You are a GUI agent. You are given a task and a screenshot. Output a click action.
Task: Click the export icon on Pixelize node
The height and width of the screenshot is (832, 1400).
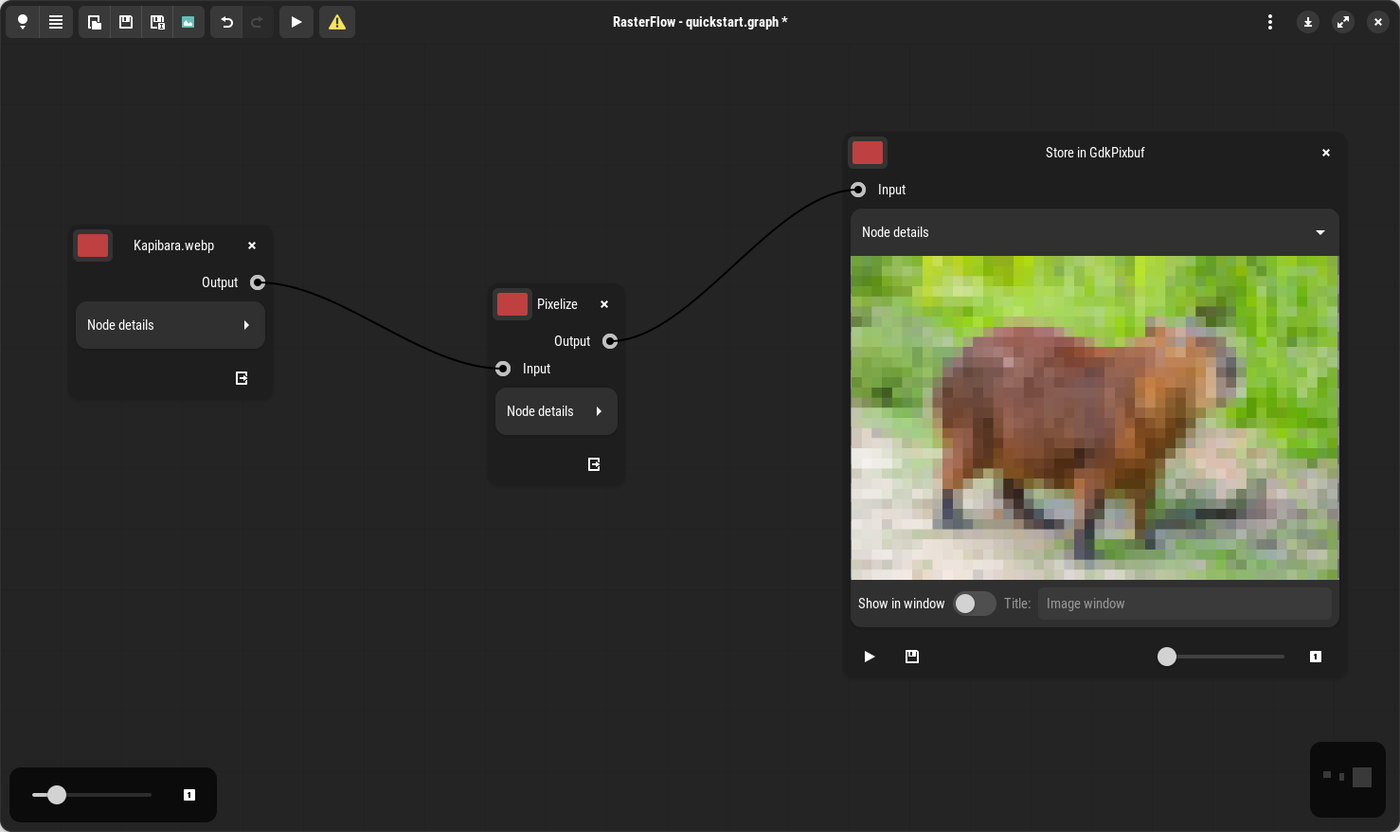pyautogui.click(x=594, y=464)
